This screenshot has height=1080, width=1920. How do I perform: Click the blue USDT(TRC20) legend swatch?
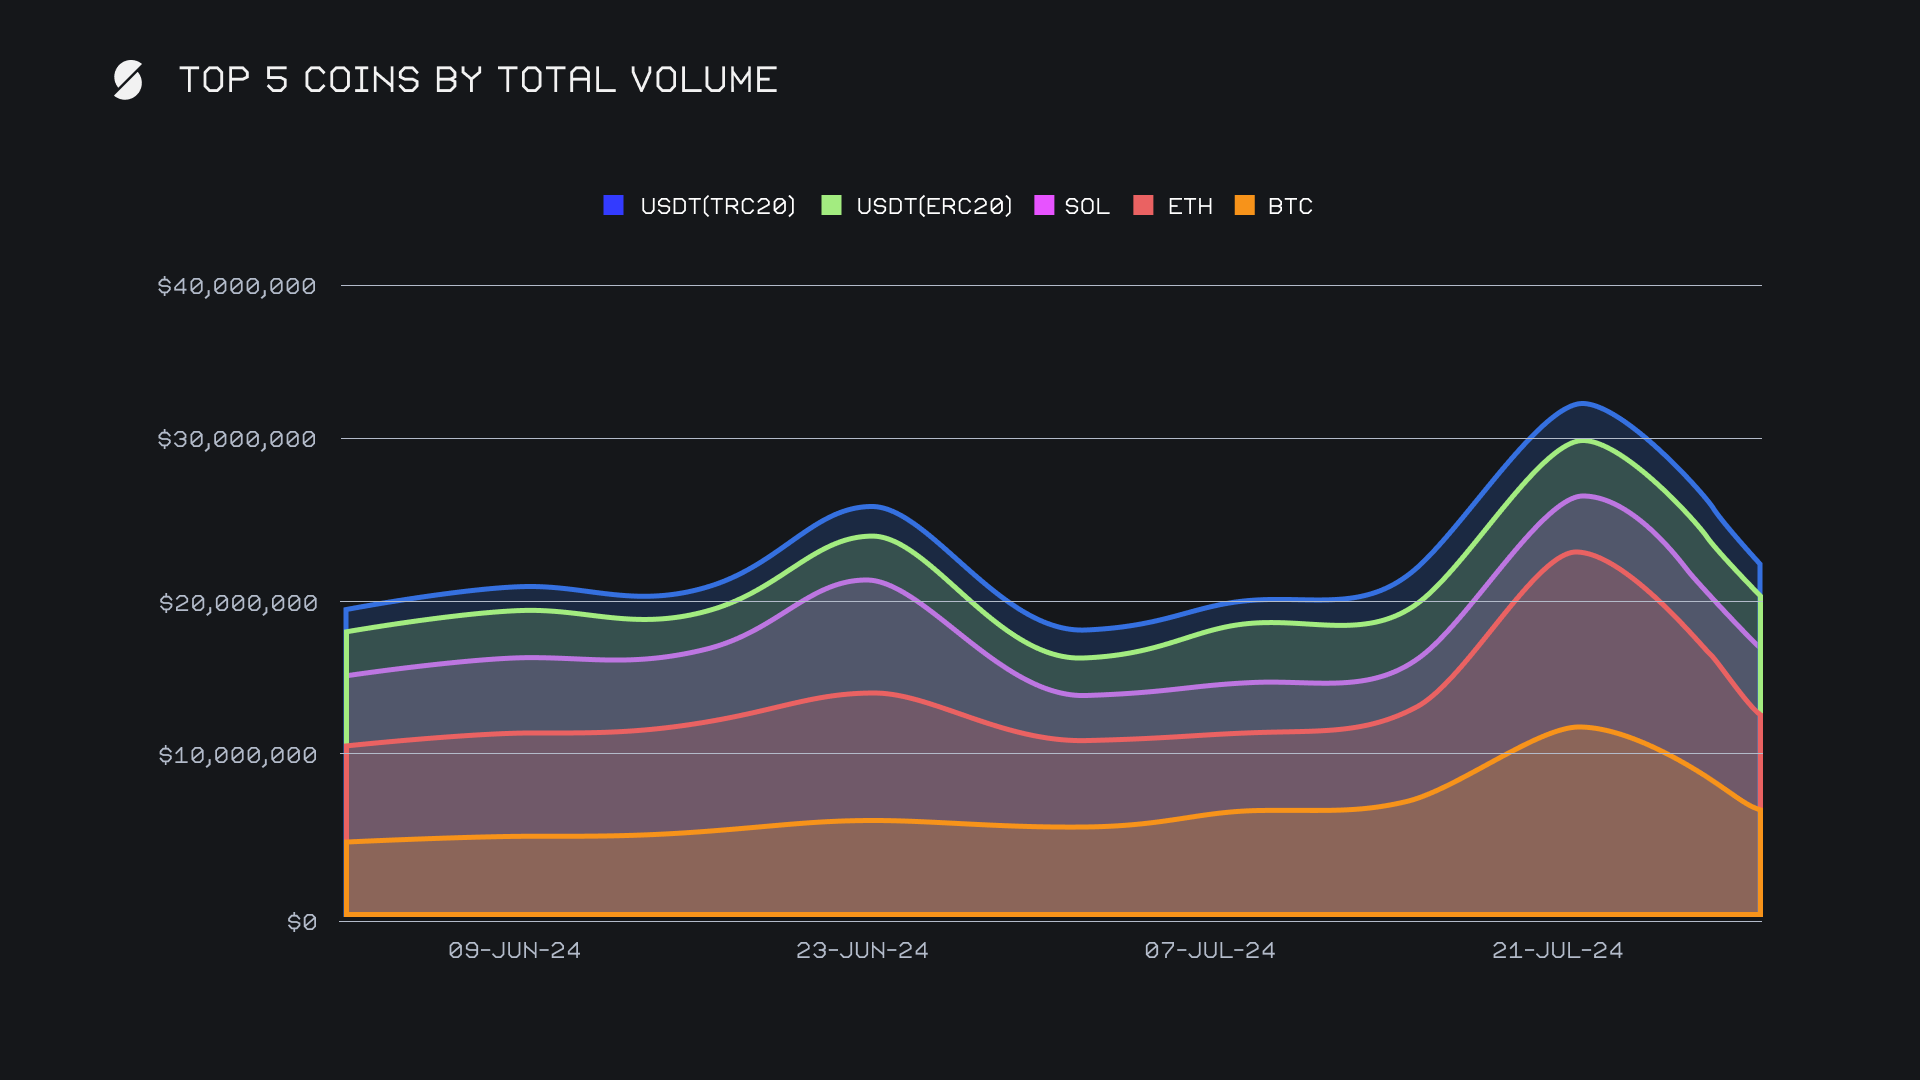[x=614, y=205]
